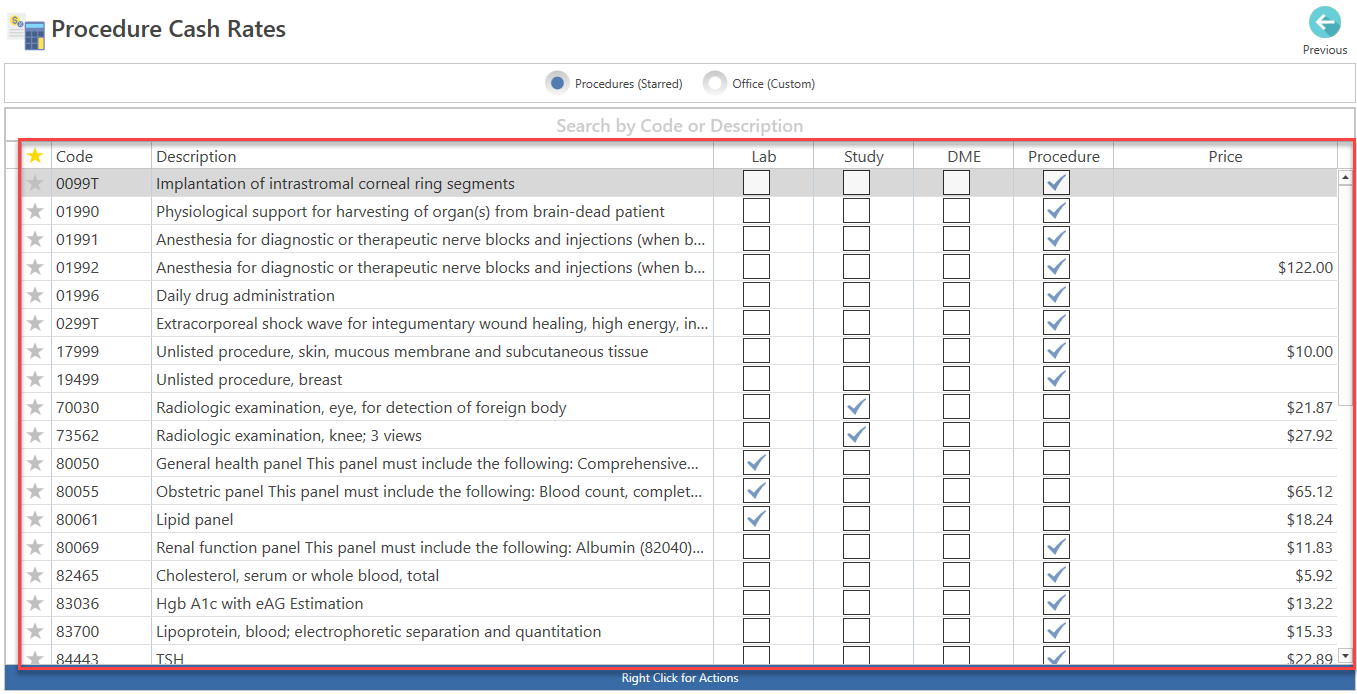The height and width of the screenshot is (694, 1357).
Task: Star the Obstetric panel row
Action: (36, 492)
